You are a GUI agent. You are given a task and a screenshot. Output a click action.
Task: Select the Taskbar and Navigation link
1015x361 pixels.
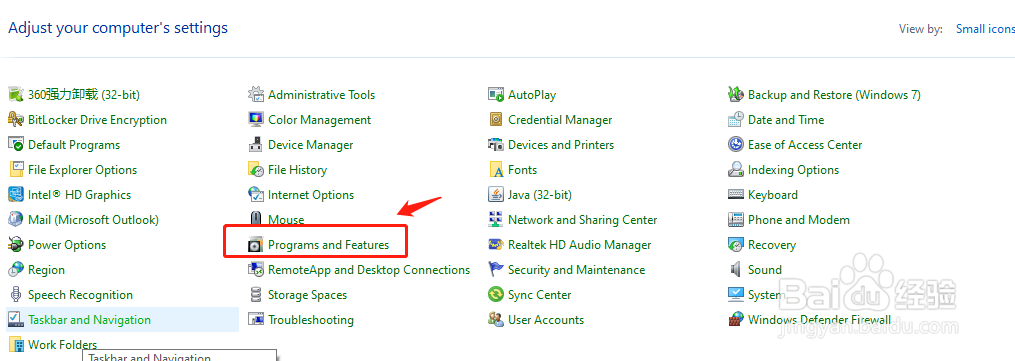point(89,320)
